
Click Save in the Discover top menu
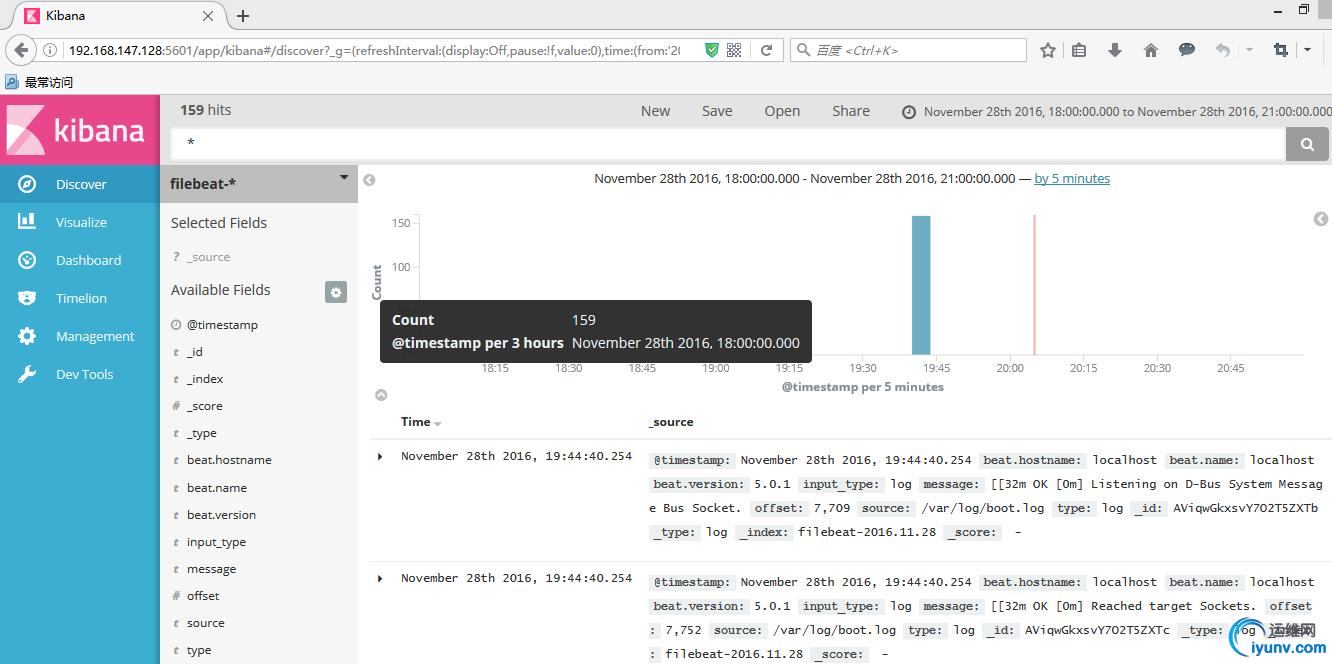(717, 111)
